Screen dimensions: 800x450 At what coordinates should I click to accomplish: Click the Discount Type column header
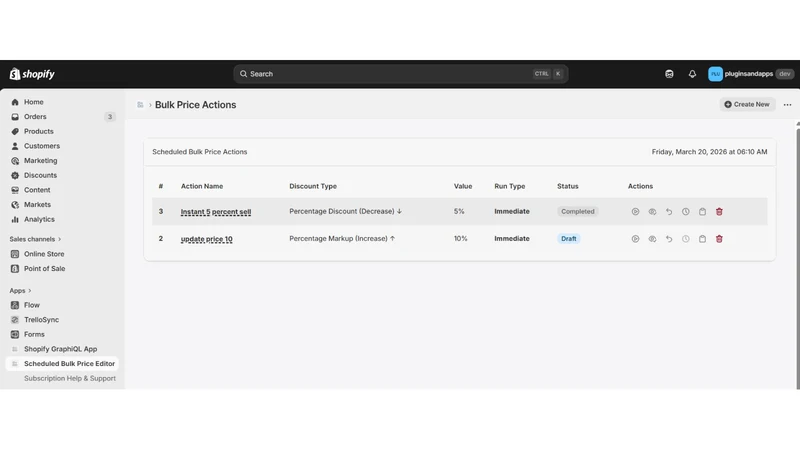313,186
